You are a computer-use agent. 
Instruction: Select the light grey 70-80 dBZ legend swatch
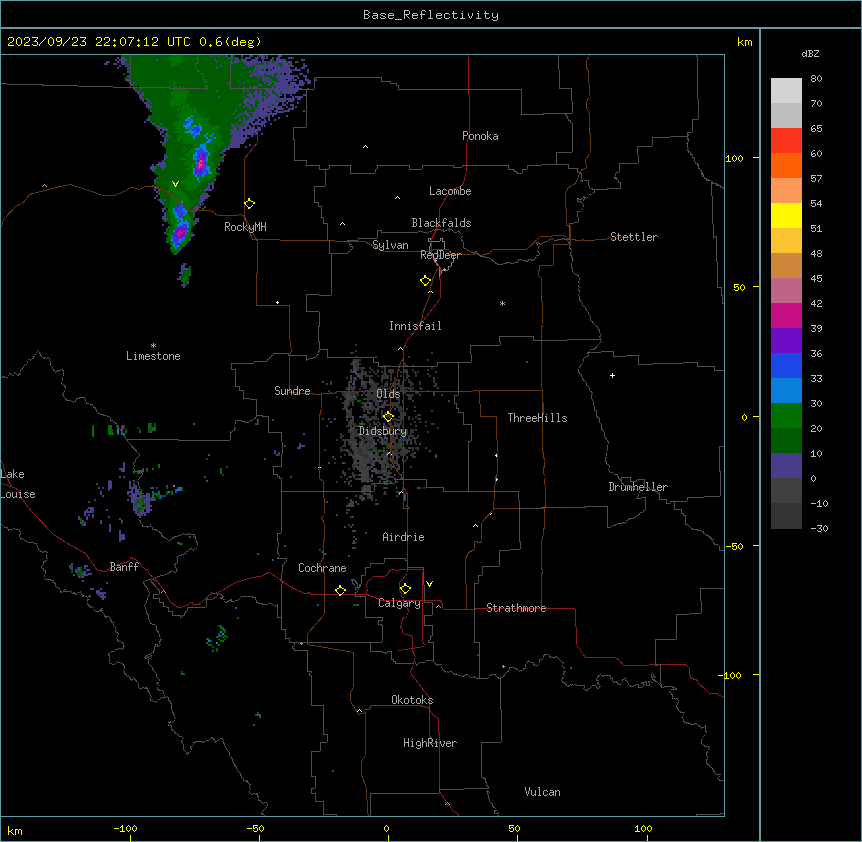[786, 90]
